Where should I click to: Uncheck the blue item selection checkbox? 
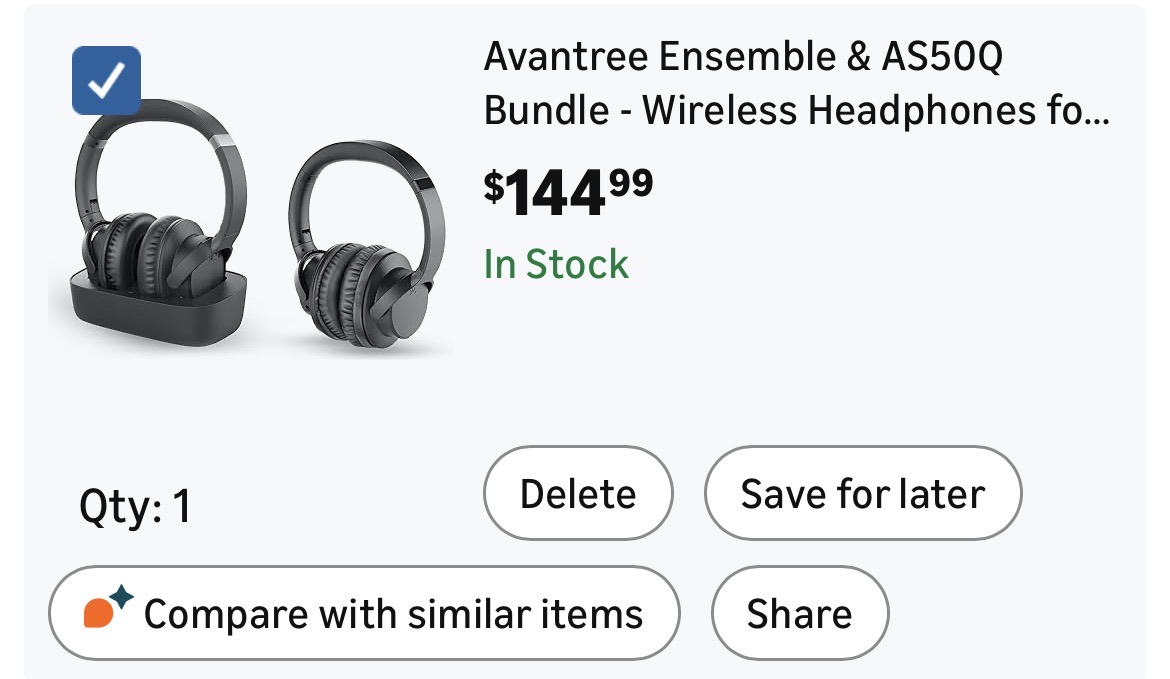pyautogui.click(x=106, y=81)
